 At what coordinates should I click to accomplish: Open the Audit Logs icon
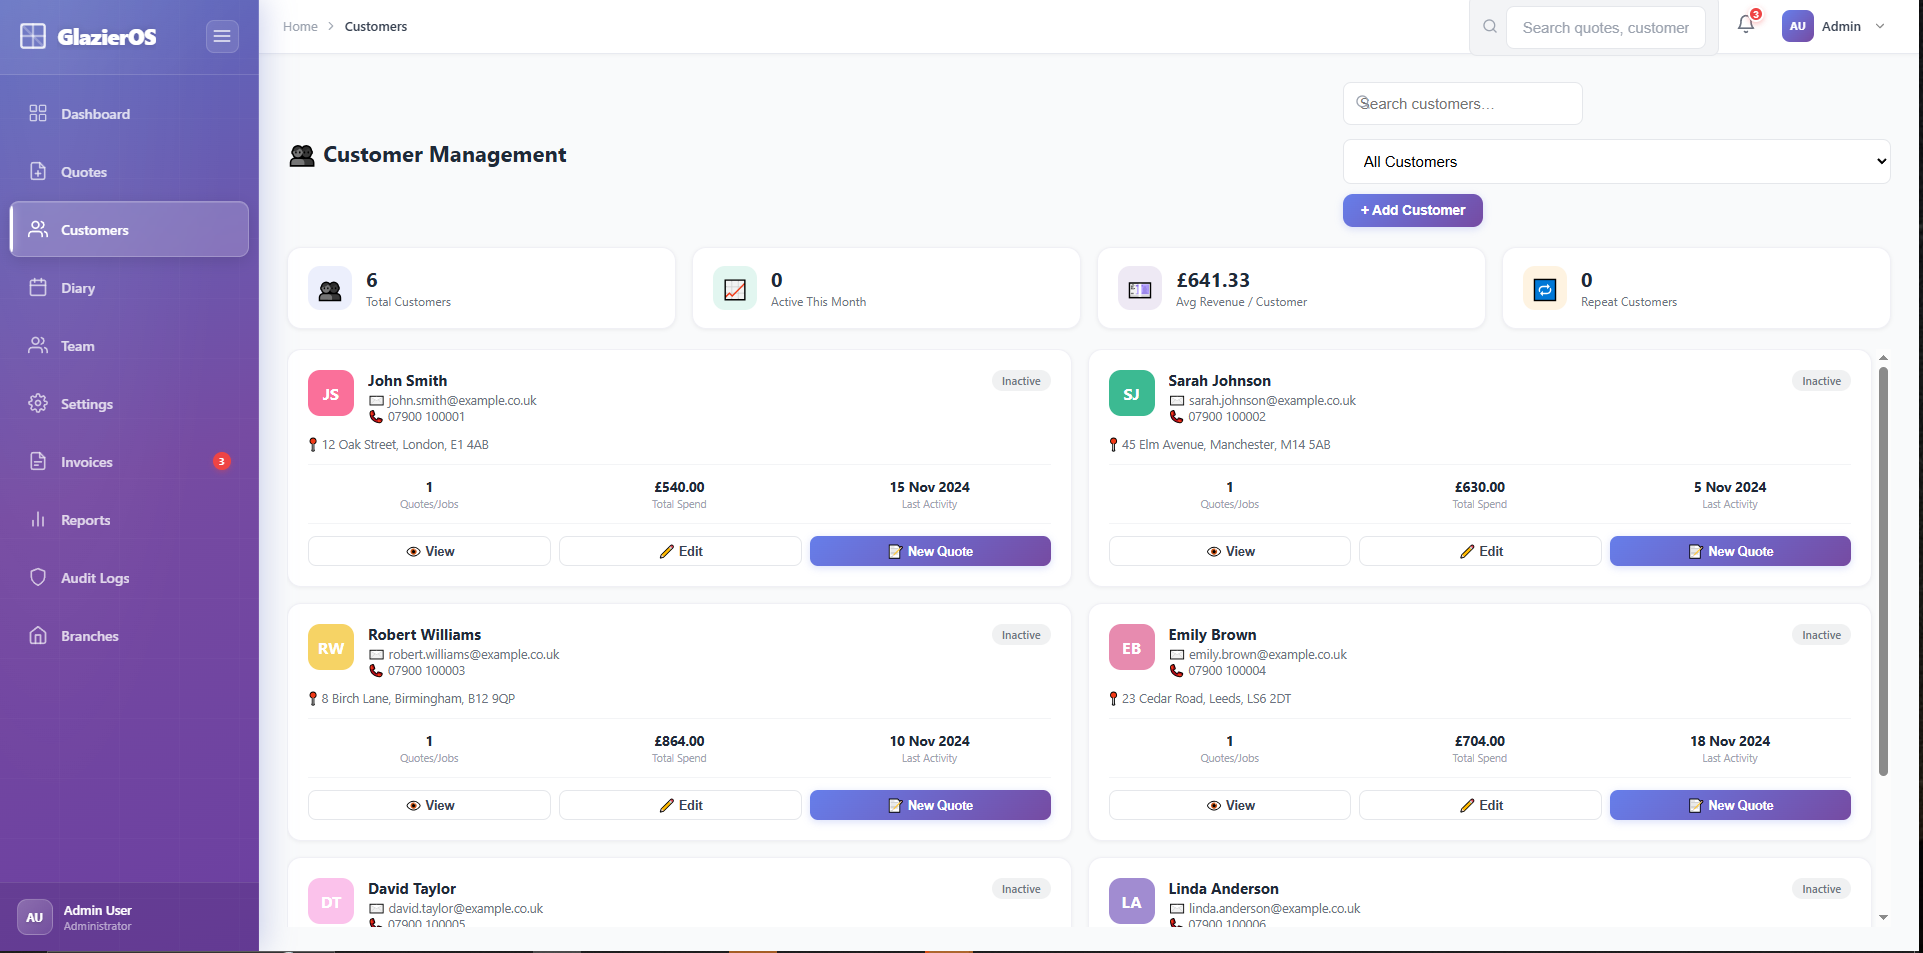pos(38,577)
